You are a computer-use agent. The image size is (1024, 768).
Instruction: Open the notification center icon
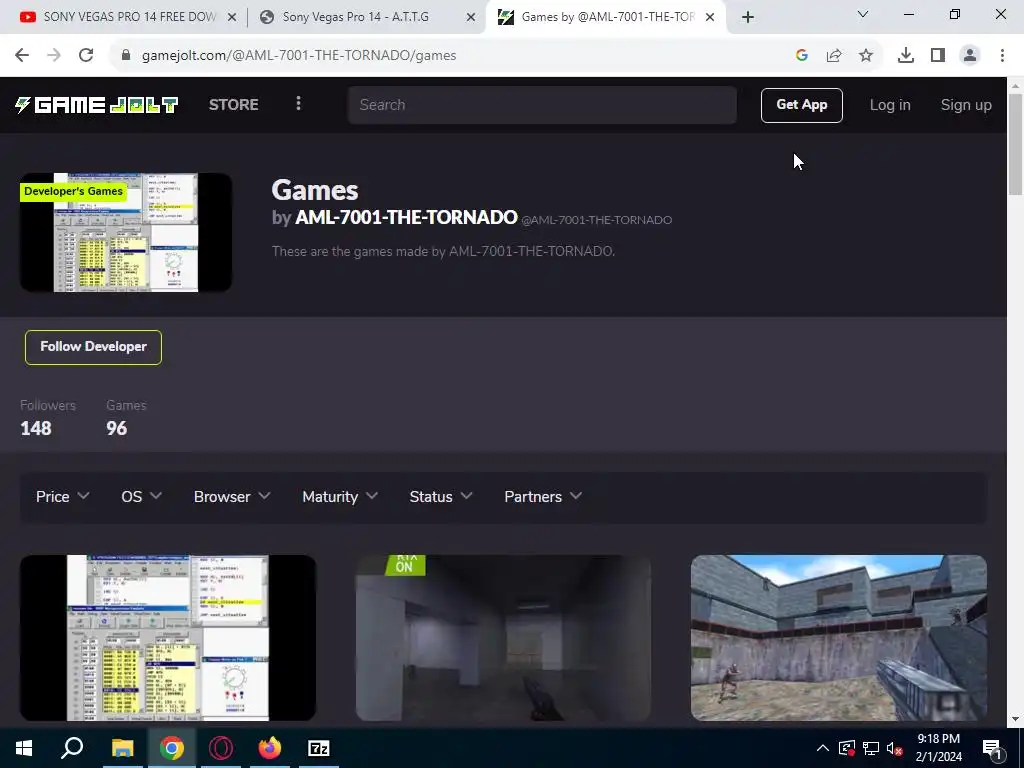(993, 749)
